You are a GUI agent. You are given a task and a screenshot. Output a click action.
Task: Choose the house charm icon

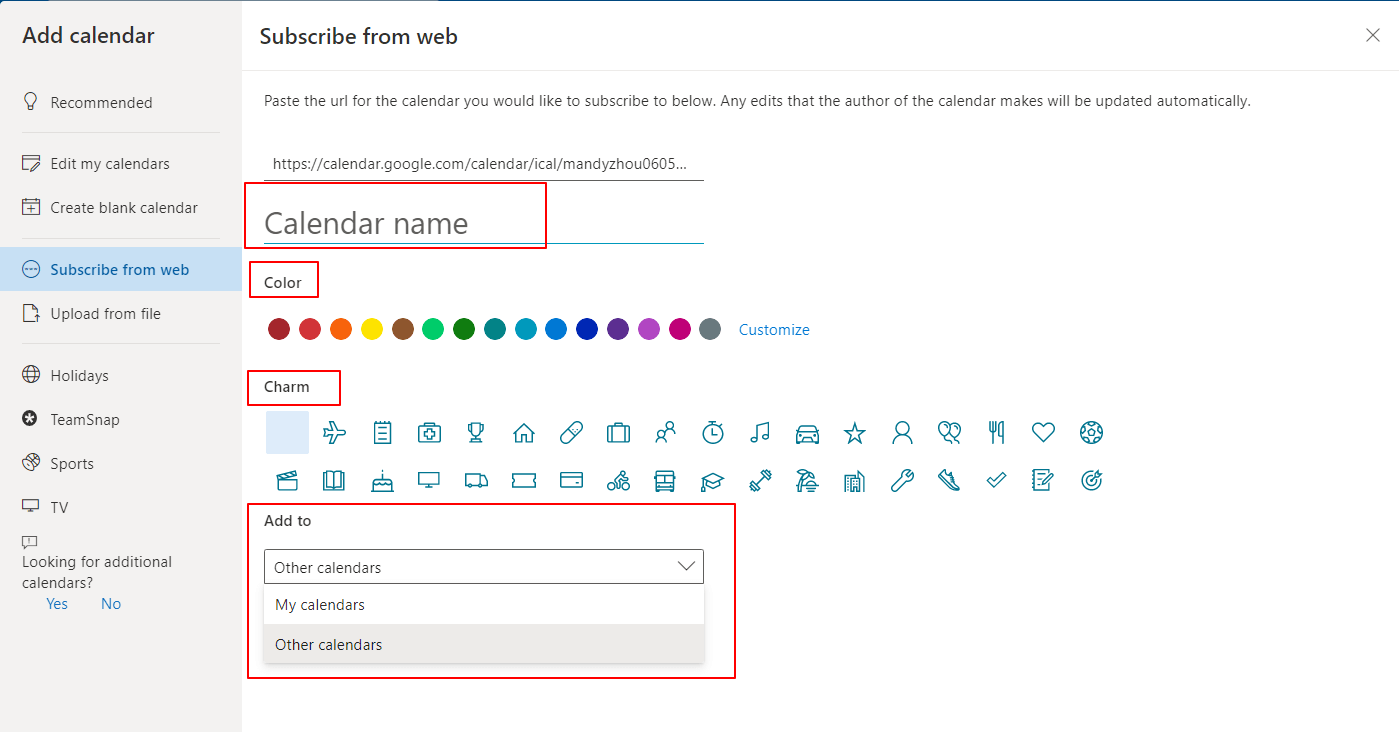524,433
